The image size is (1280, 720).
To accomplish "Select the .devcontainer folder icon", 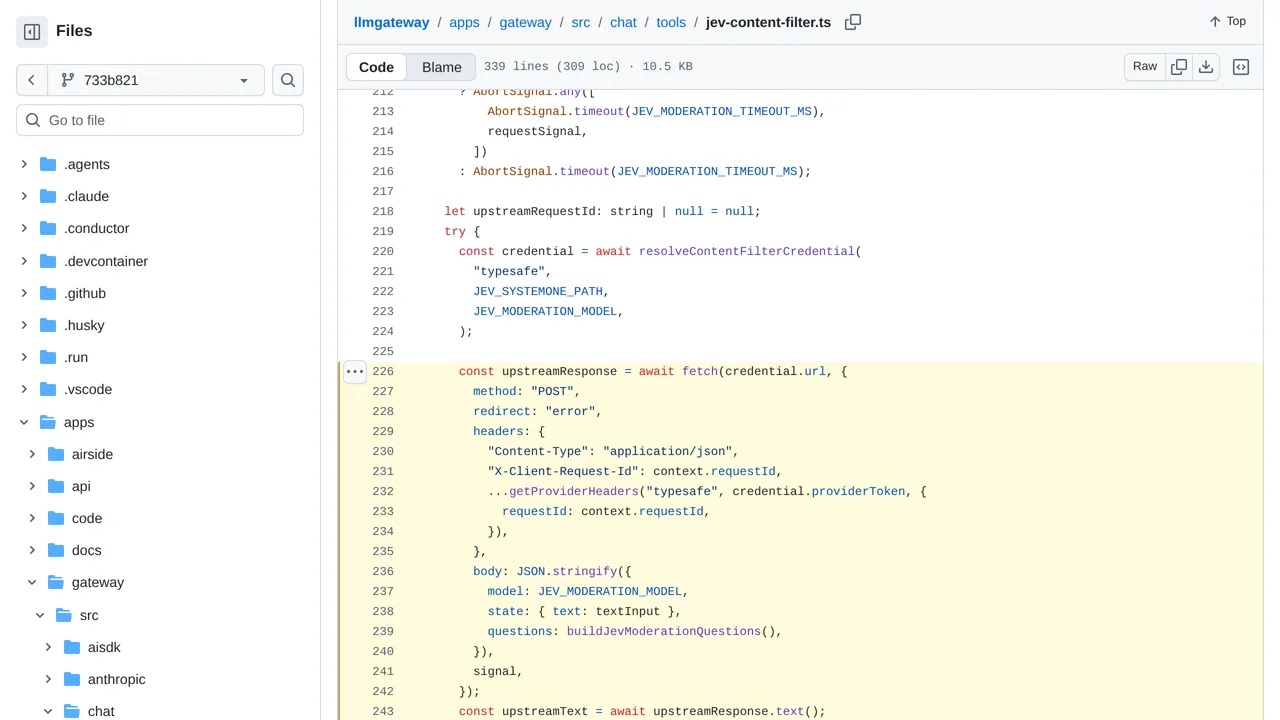I will coord(47,261).
